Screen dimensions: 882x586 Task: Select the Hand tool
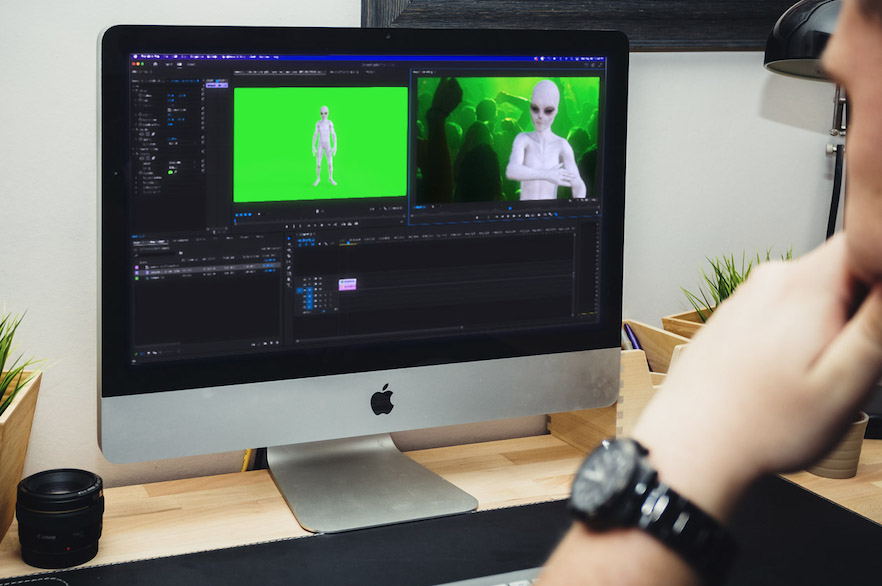click(289, 279)
